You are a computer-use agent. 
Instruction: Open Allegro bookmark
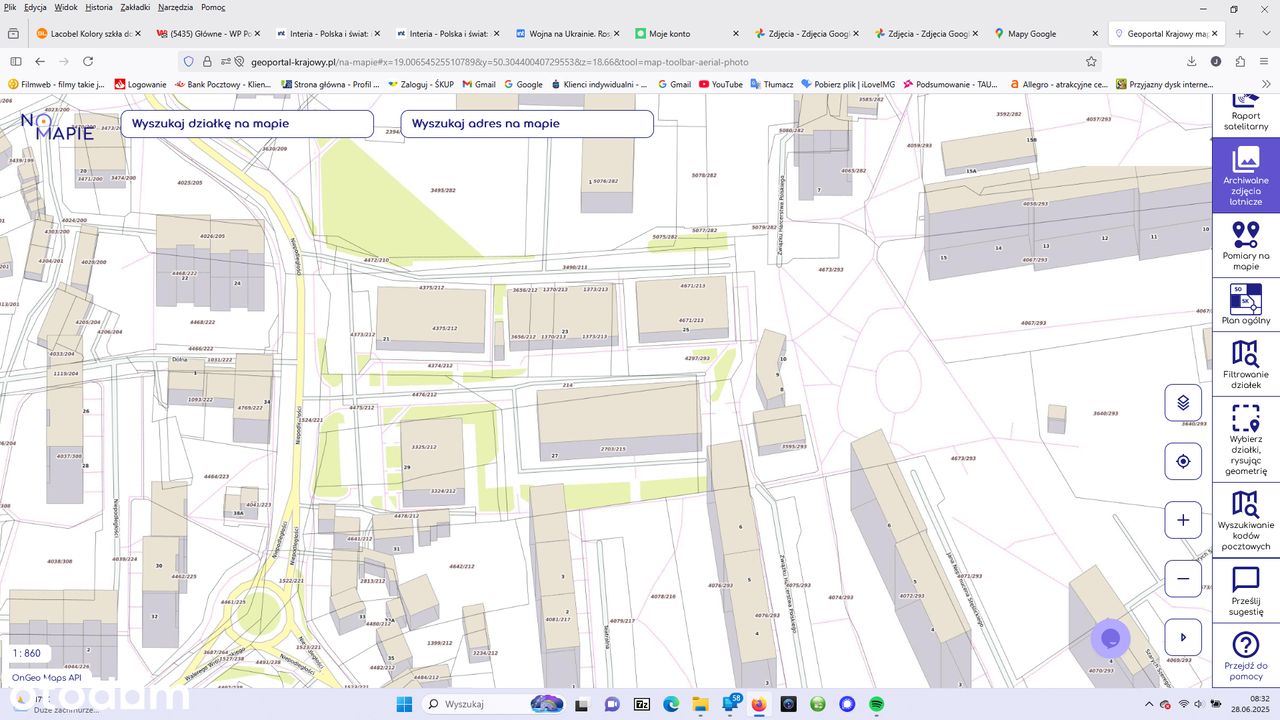click(1057, 85)
